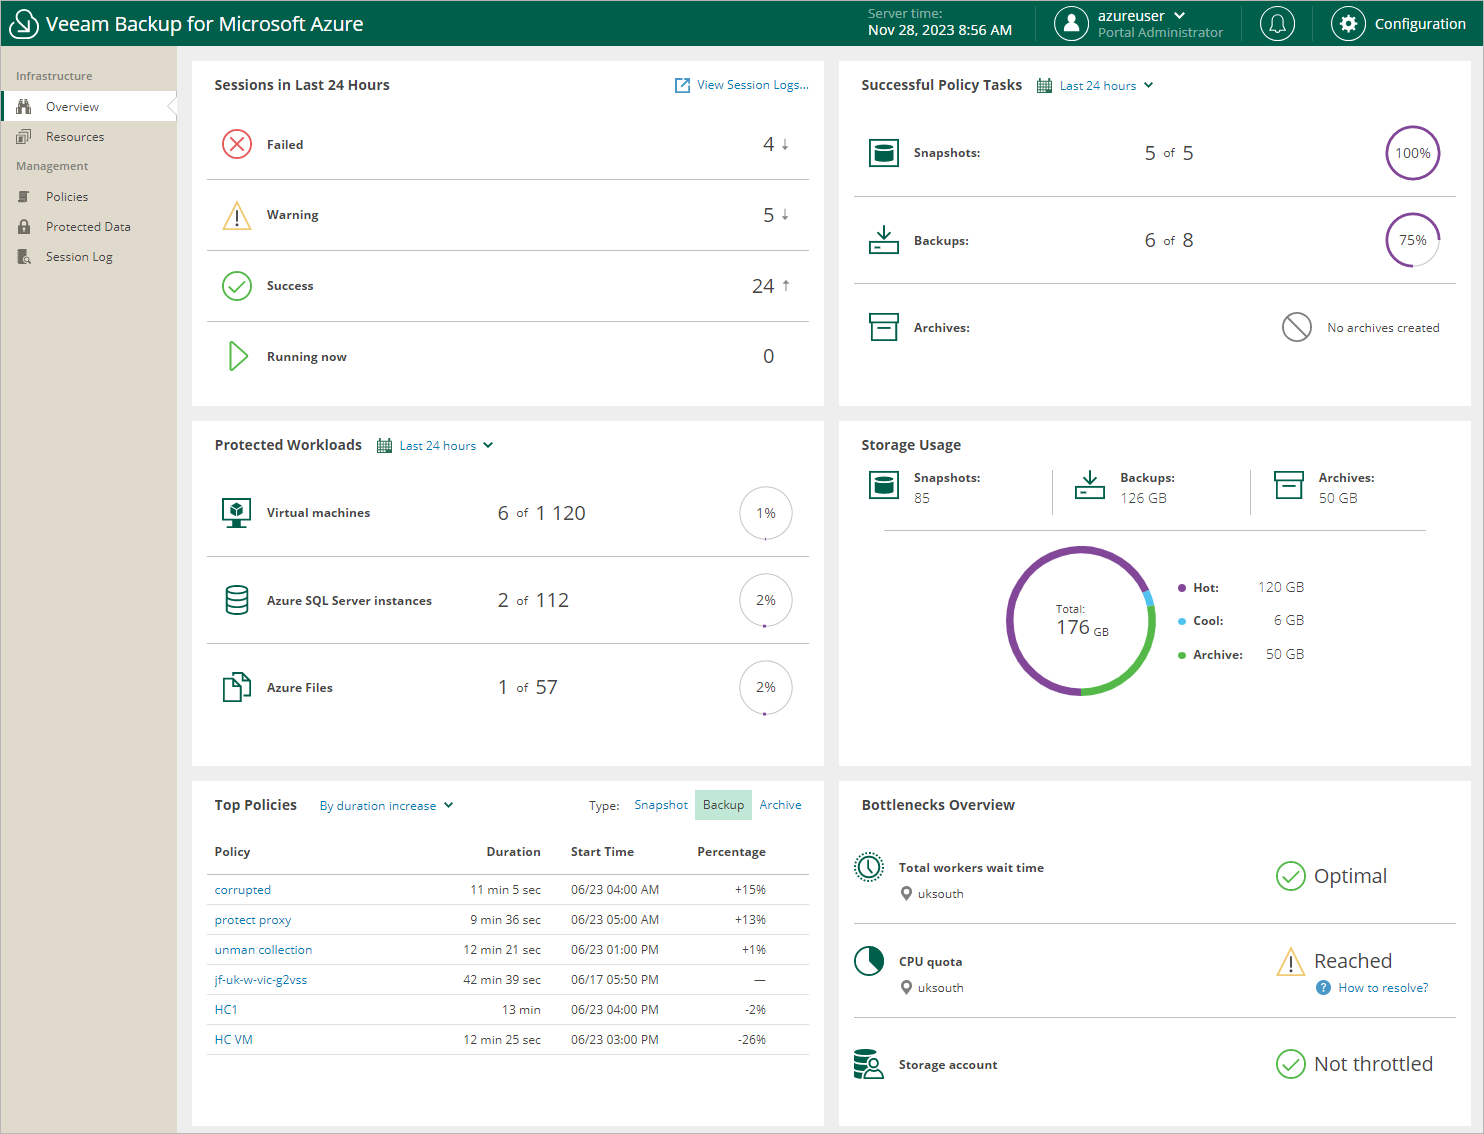Click the Storage account icon

(x=869, y=1065)
